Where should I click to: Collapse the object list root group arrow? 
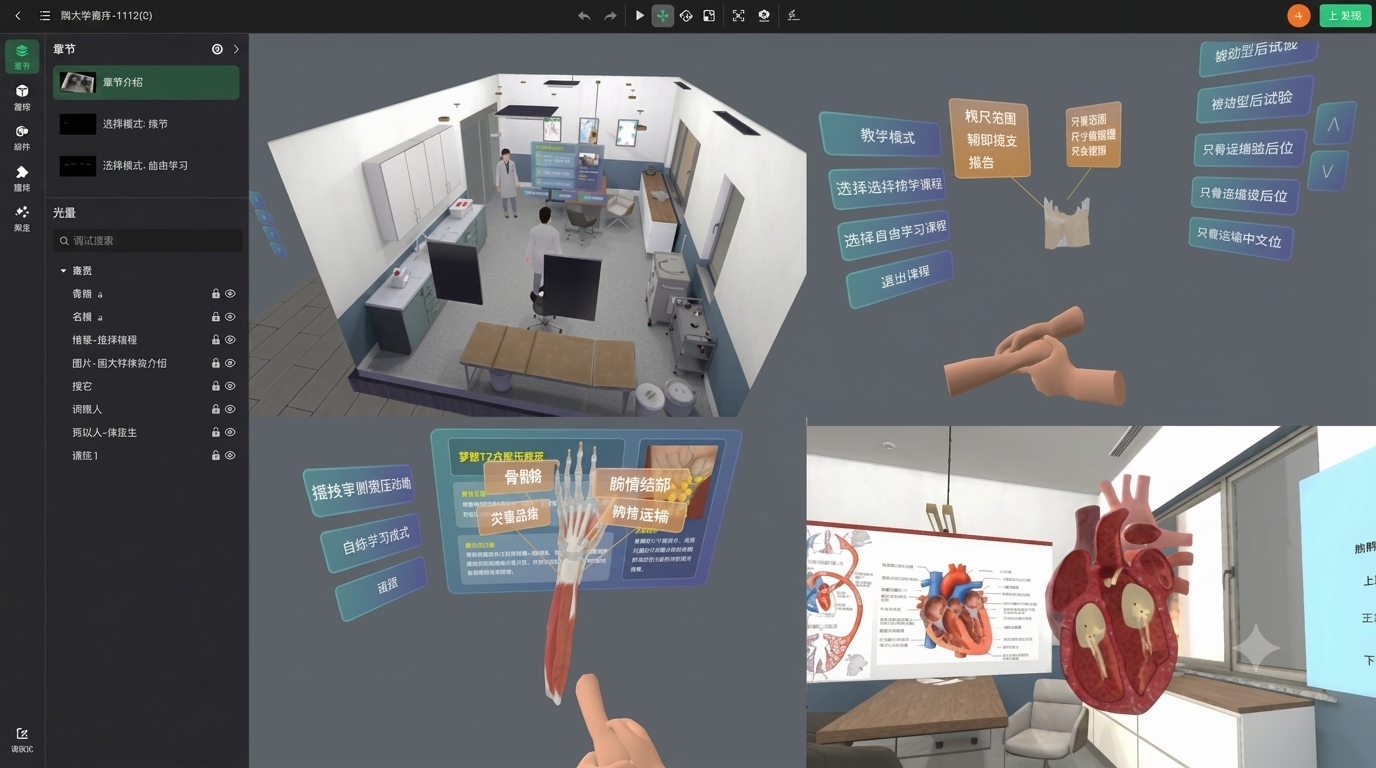tap(63, 271)
